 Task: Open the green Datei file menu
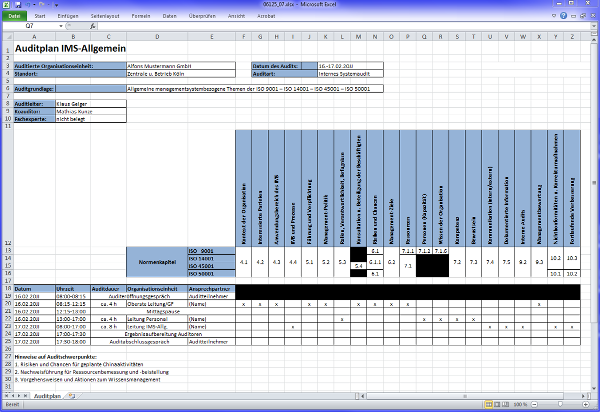[x=15, y=17]
